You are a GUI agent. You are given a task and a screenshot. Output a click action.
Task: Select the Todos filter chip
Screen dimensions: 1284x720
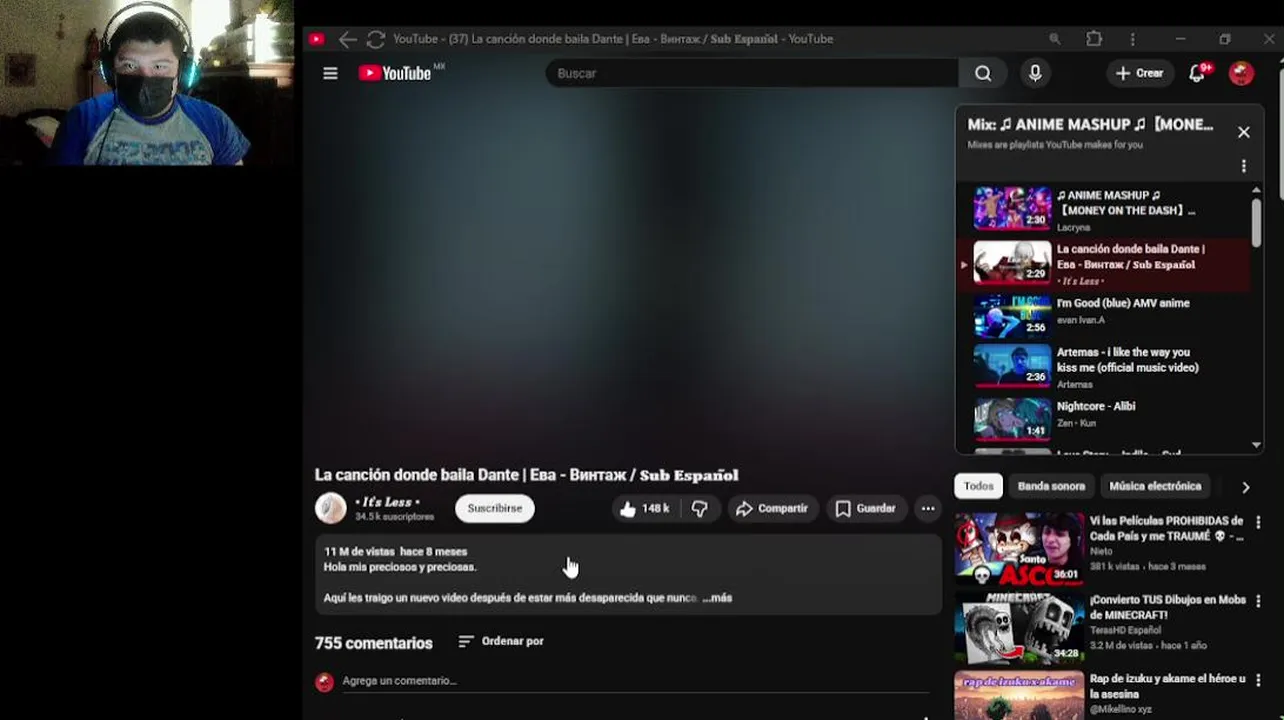click(x=978, y=486)
